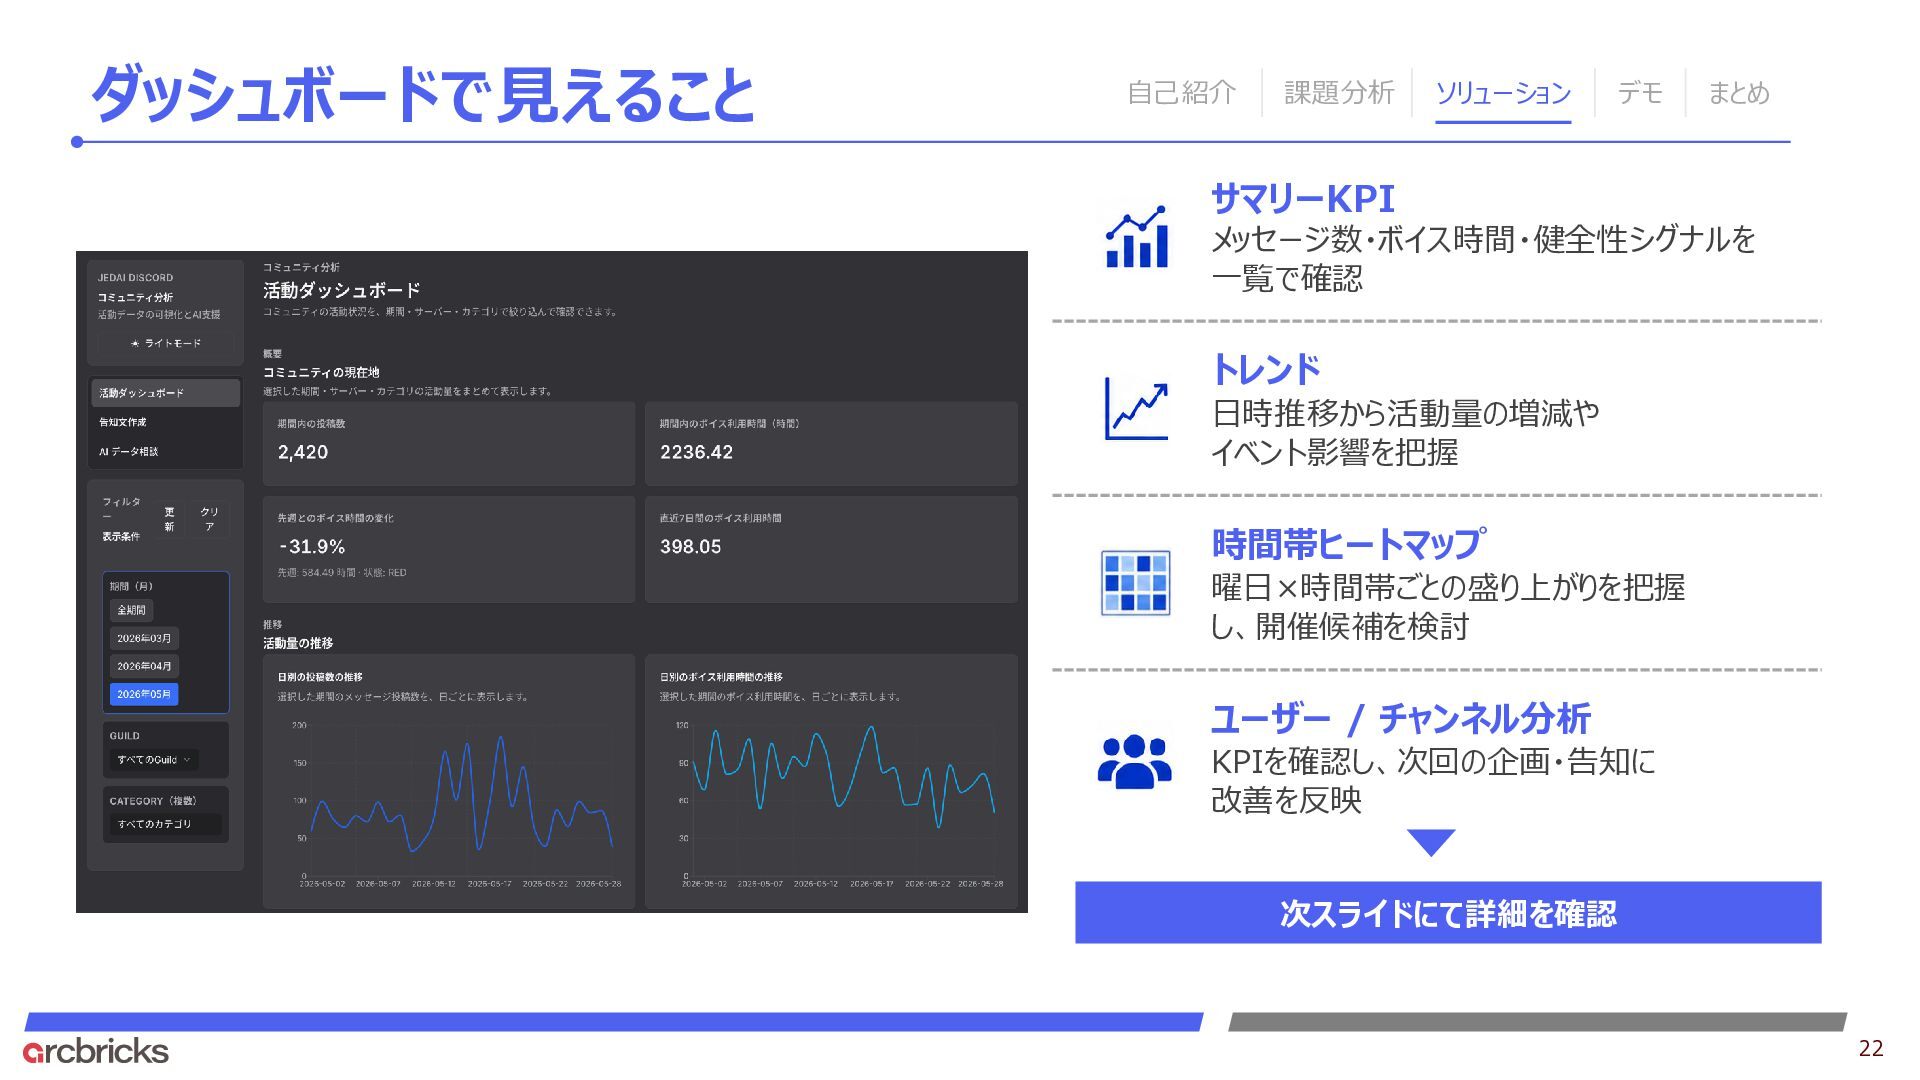This screenshot has width=1920, height=1080.
Task: Click the ユーザー/チャンネル分析 people icon
Action: click(1135, 762)
